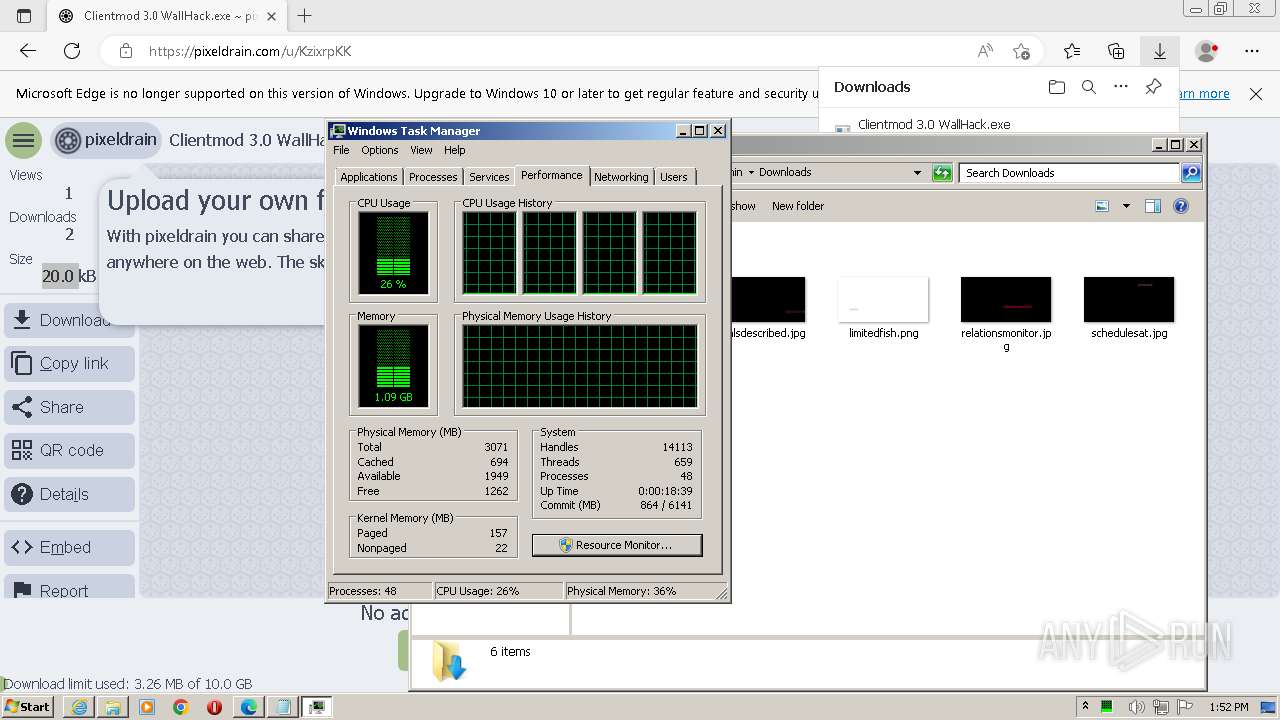1280x720 pixels.
Task: Show hidden tray icons arrow
Action: [x=1085, y=706]
